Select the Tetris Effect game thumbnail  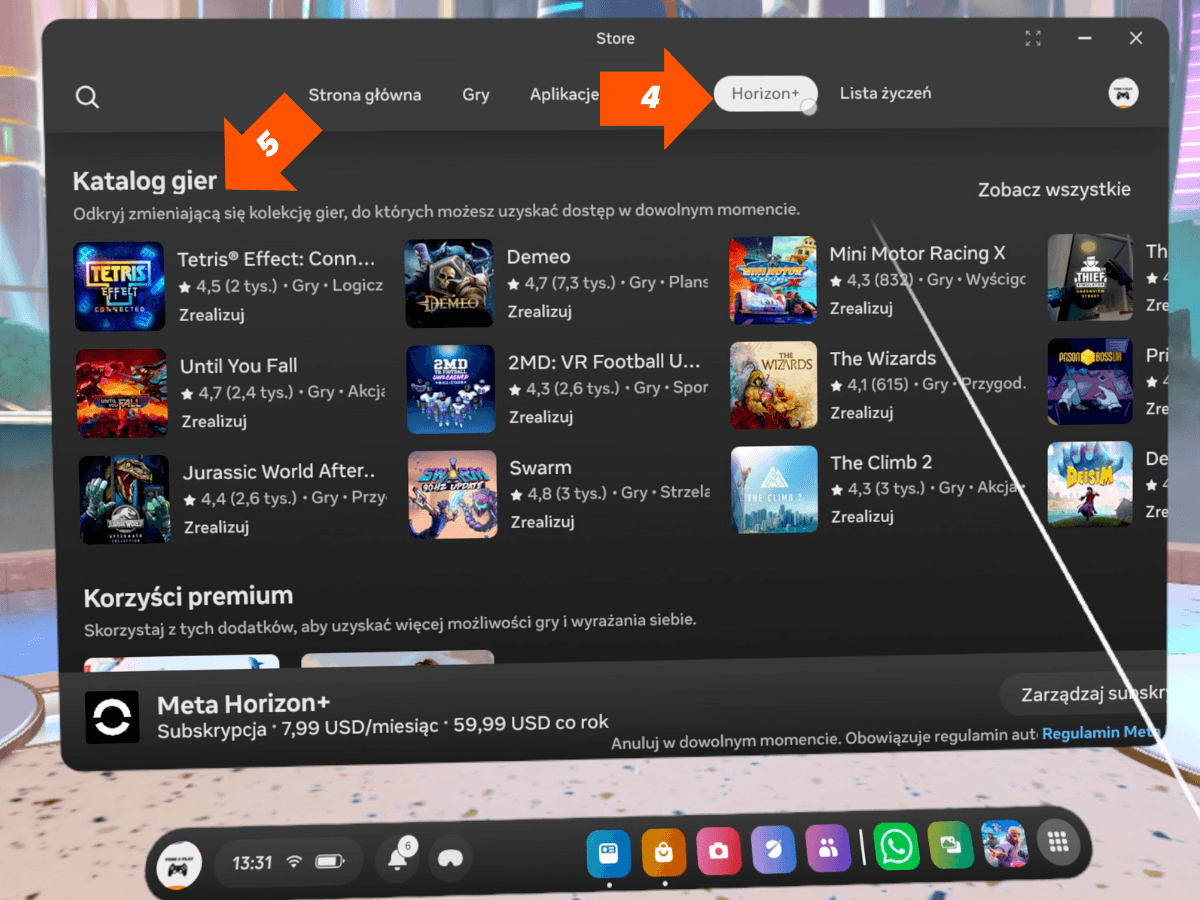pyautogui.click(x=119, y=286)
